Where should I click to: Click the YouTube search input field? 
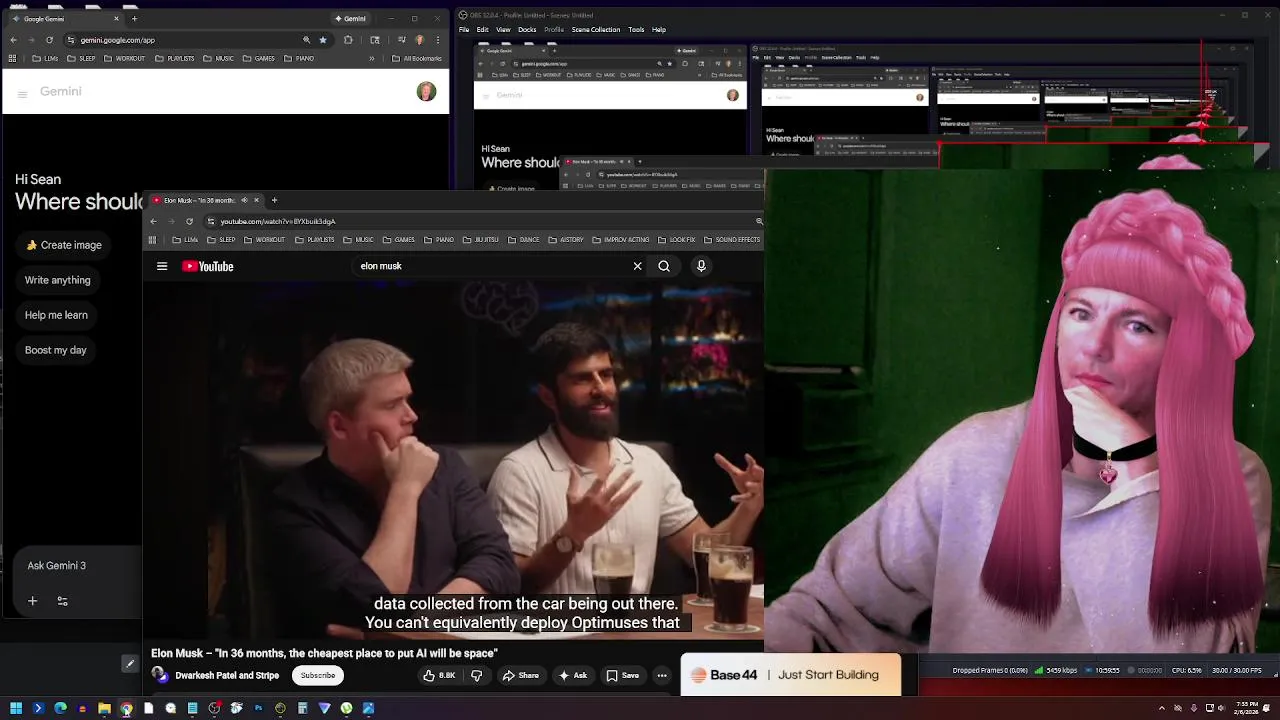click(x=490, y=266)
